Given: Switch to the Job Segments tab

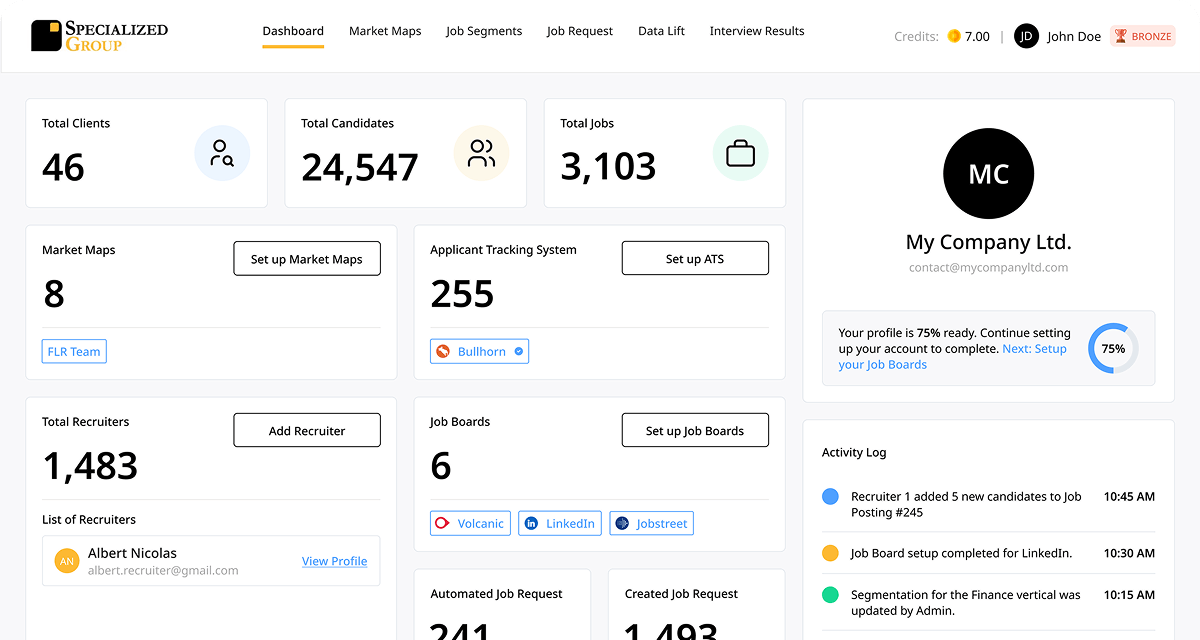Looking at the screenshot, I should click(x=484, y=31).
